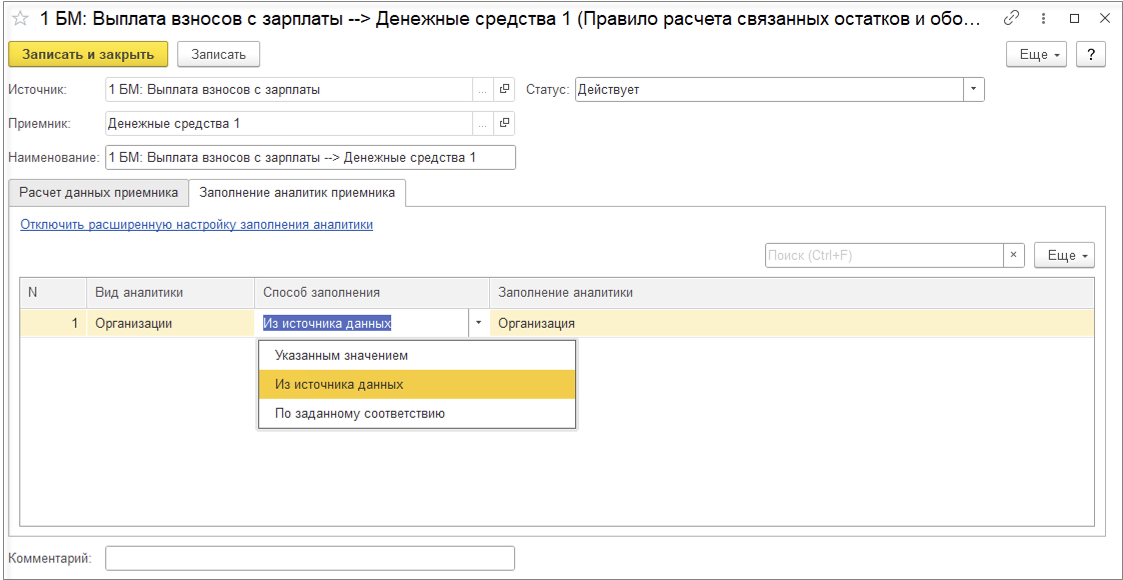Choose По заданному соответствию option
Image resolution: width=1123 pixels, height=580 pixels.
coord(359,413)
